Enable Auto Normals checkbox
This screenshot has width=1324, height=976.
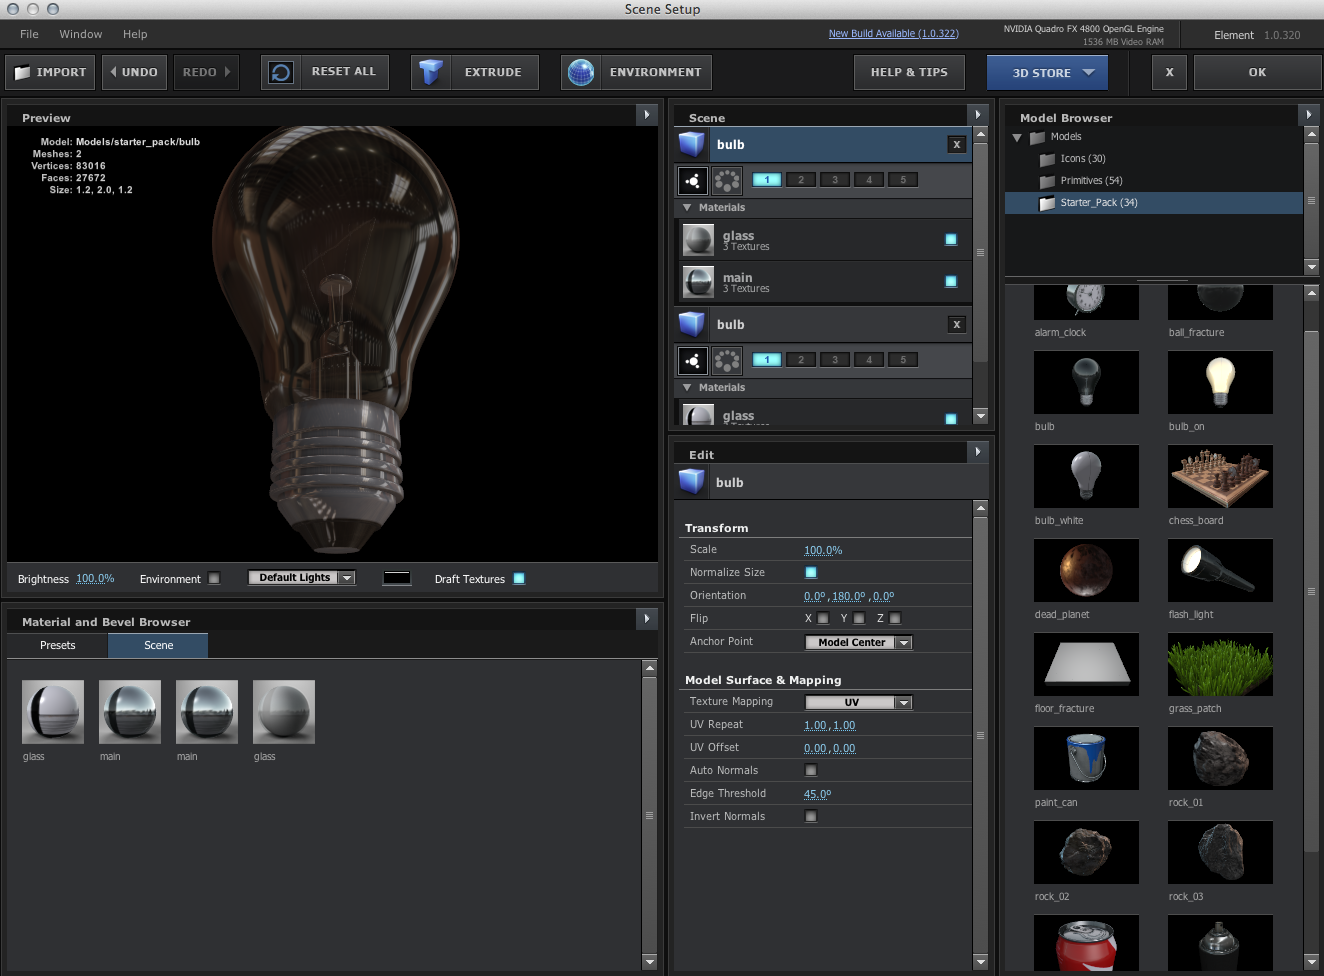(811, 770)
